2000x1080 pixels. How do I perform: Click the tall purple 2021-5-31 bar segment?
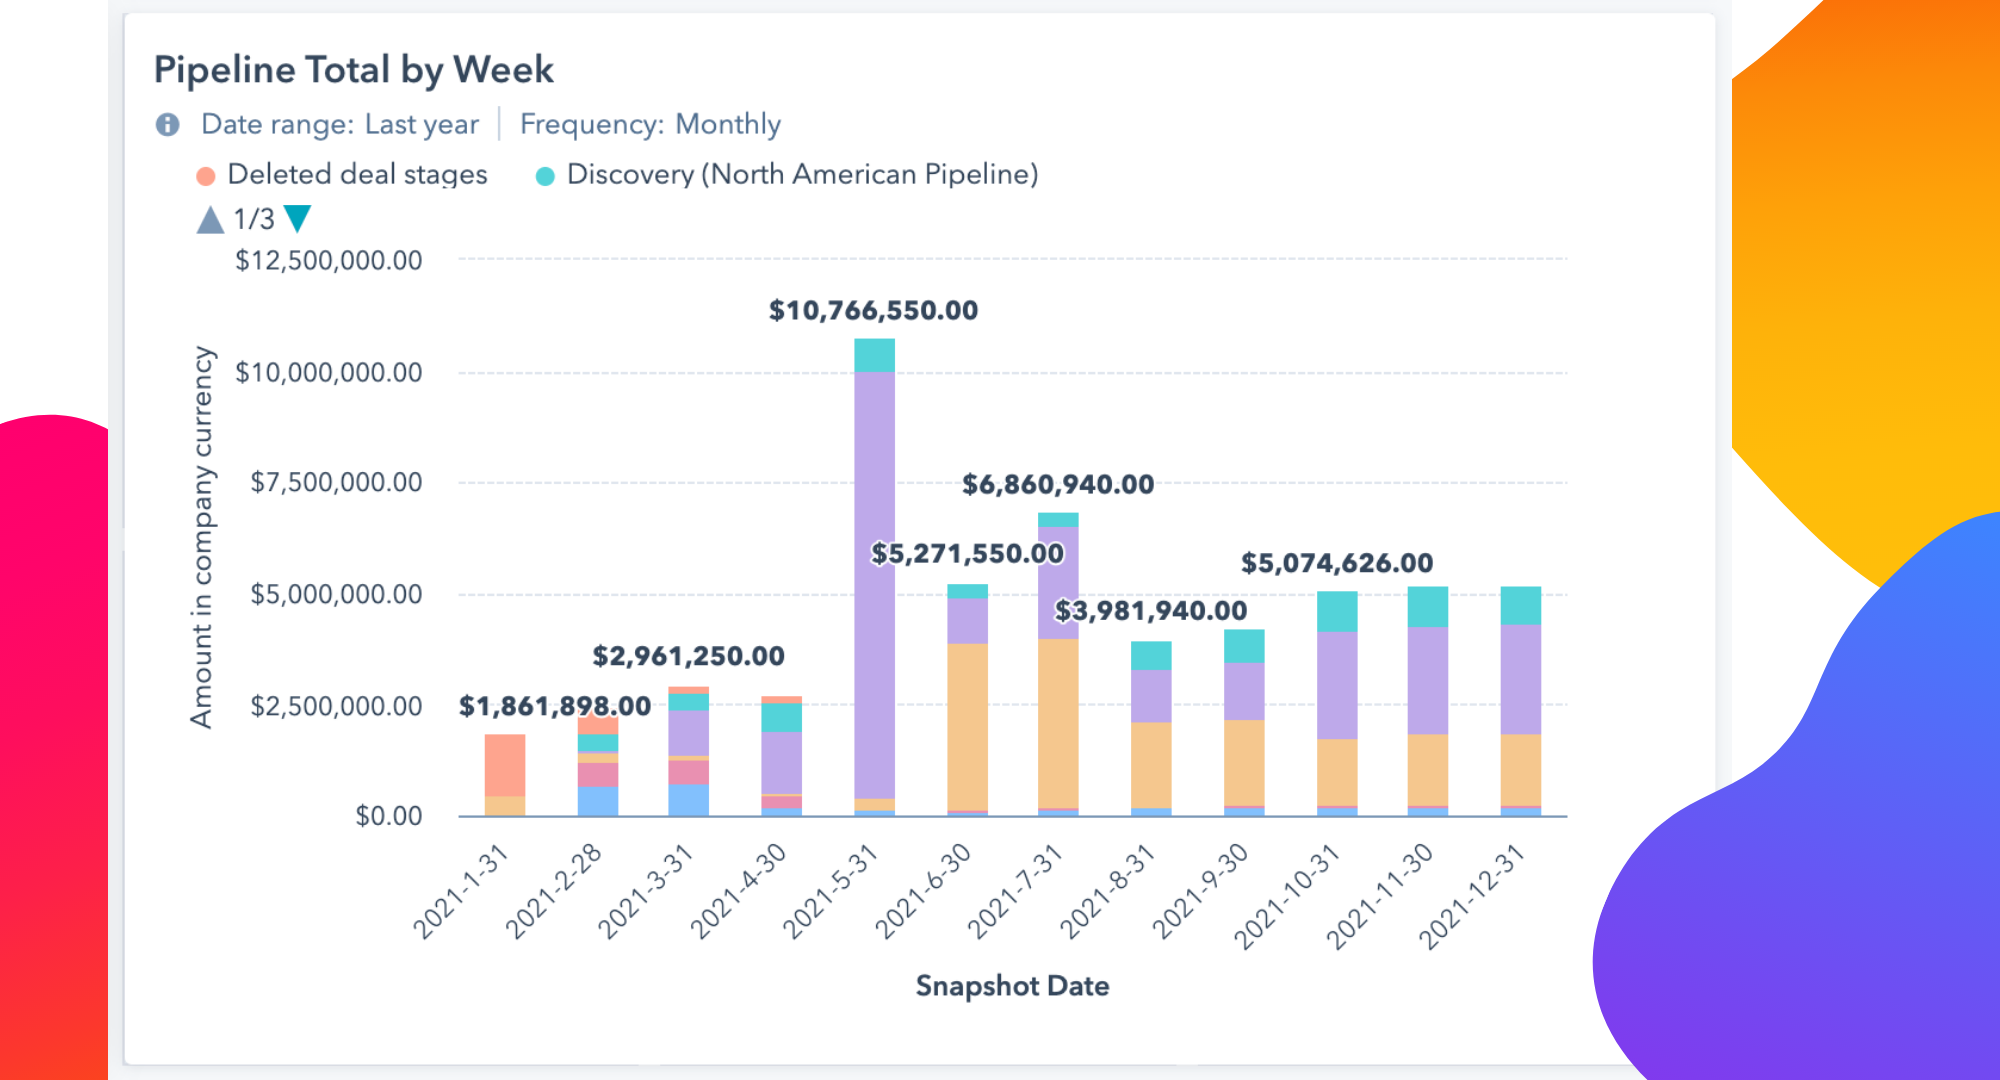874,585
